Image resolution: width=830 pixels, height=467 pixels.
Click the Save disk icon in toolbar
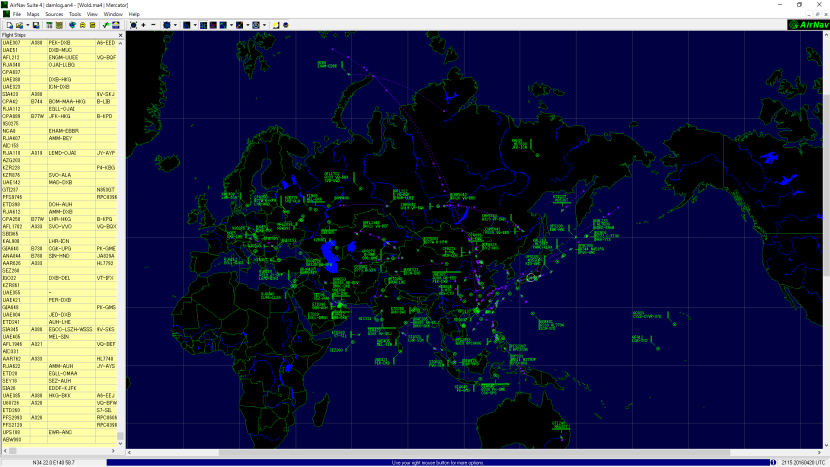click(x=36, y=24)
